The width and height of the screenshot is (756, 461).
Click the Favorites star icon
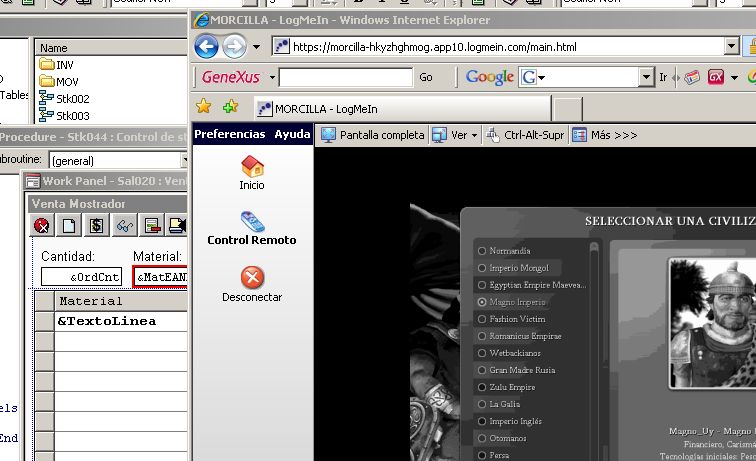coord(203,107)
